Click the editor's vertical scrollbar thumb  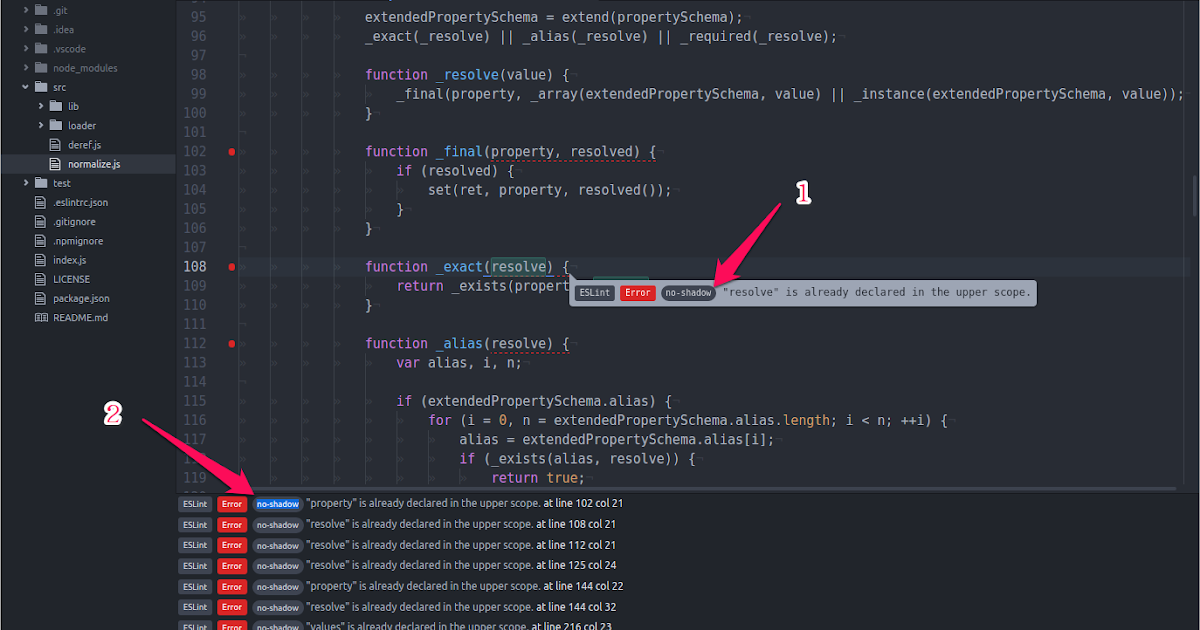[x=1193, y=196]
